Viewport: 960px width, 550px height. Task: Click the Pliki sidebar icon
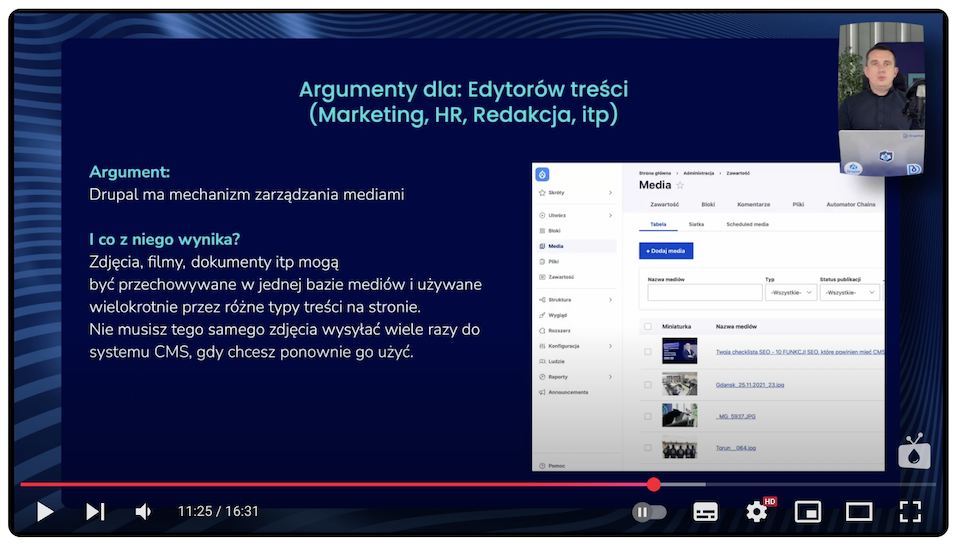[x=542, y=262]
